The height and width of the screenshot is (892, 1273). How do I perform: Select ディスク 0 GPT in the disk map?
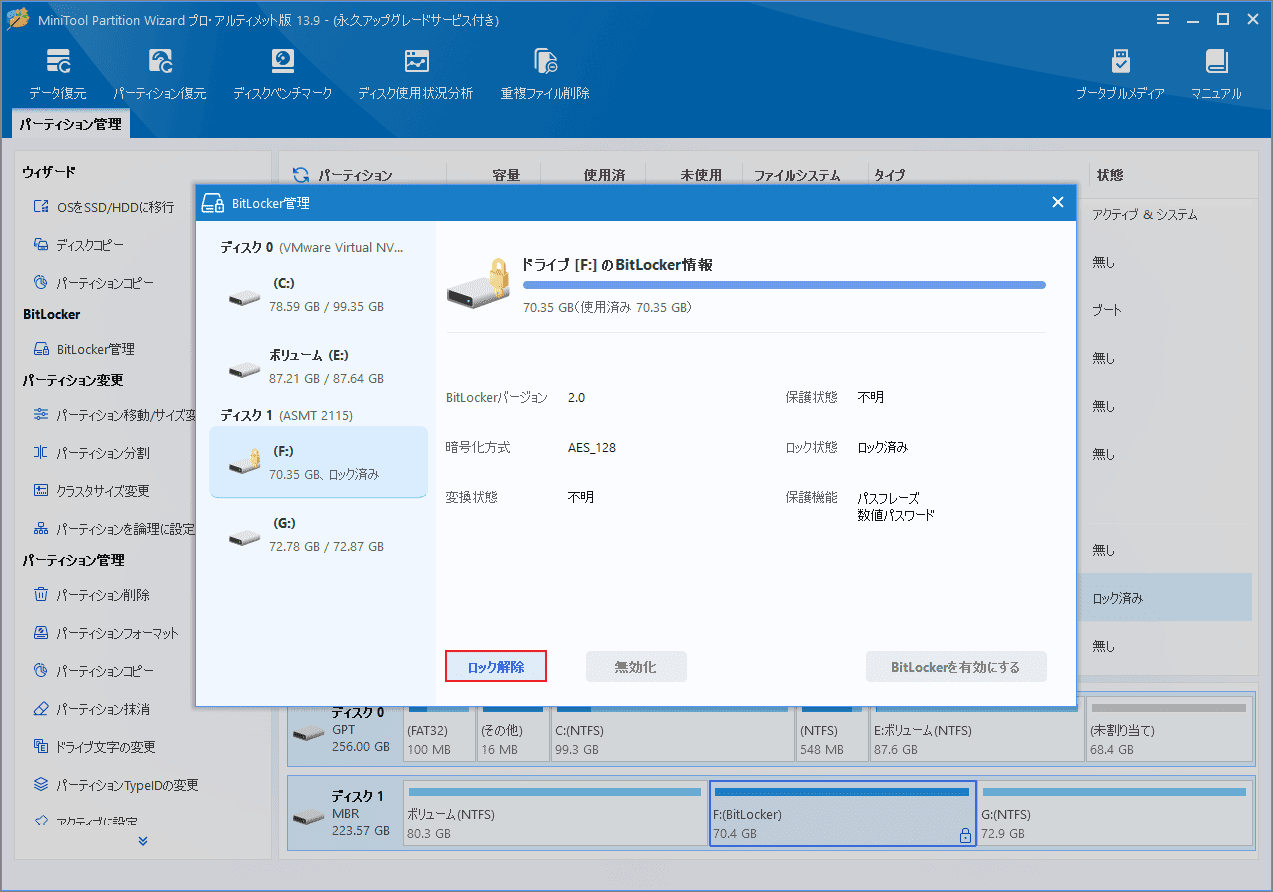coord(344,728)
